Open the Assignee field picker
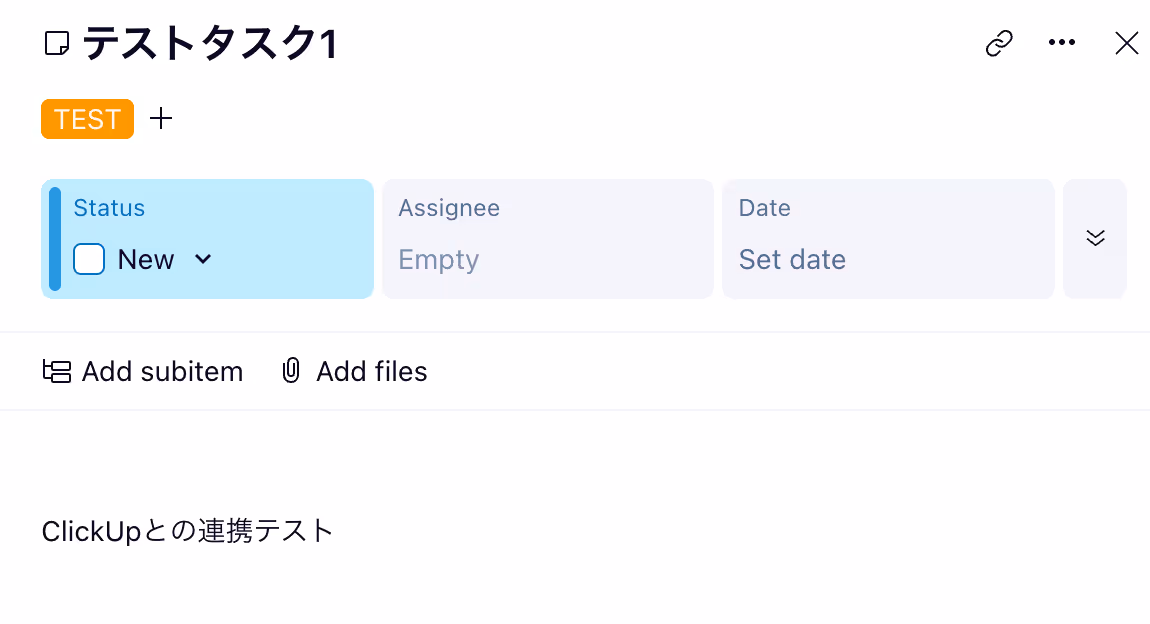 [548, 239]
